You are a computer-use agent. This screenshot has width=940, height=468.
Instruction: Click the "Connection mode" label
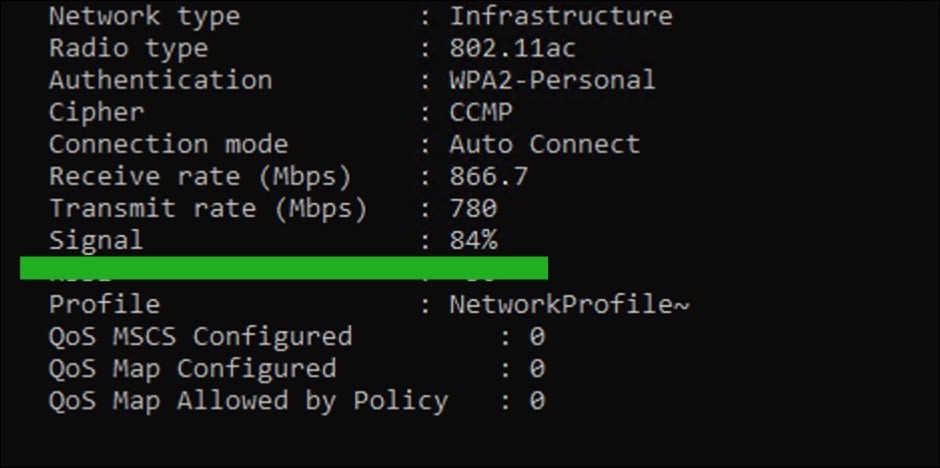tap(168, 145)
